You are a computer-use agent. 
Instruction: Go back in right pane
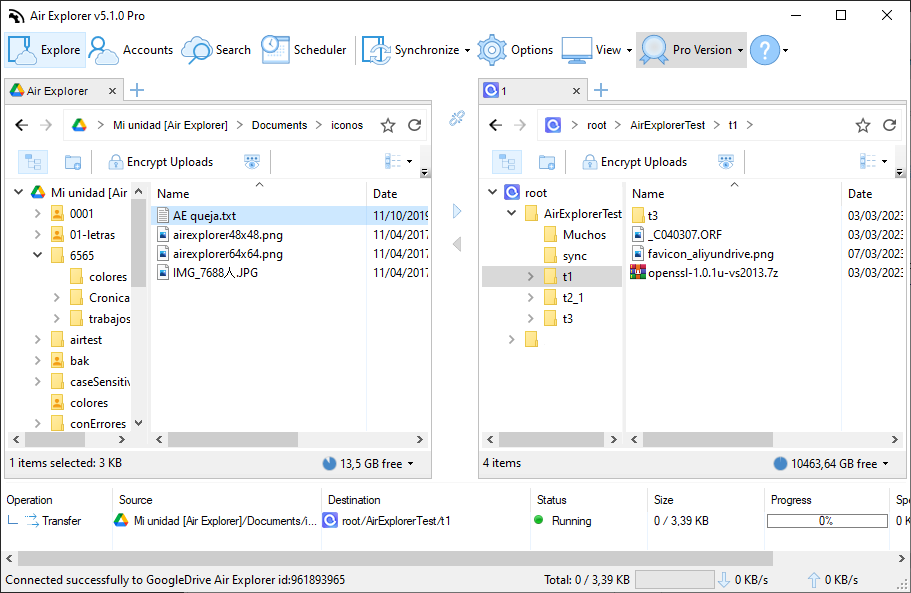(496, 125)
